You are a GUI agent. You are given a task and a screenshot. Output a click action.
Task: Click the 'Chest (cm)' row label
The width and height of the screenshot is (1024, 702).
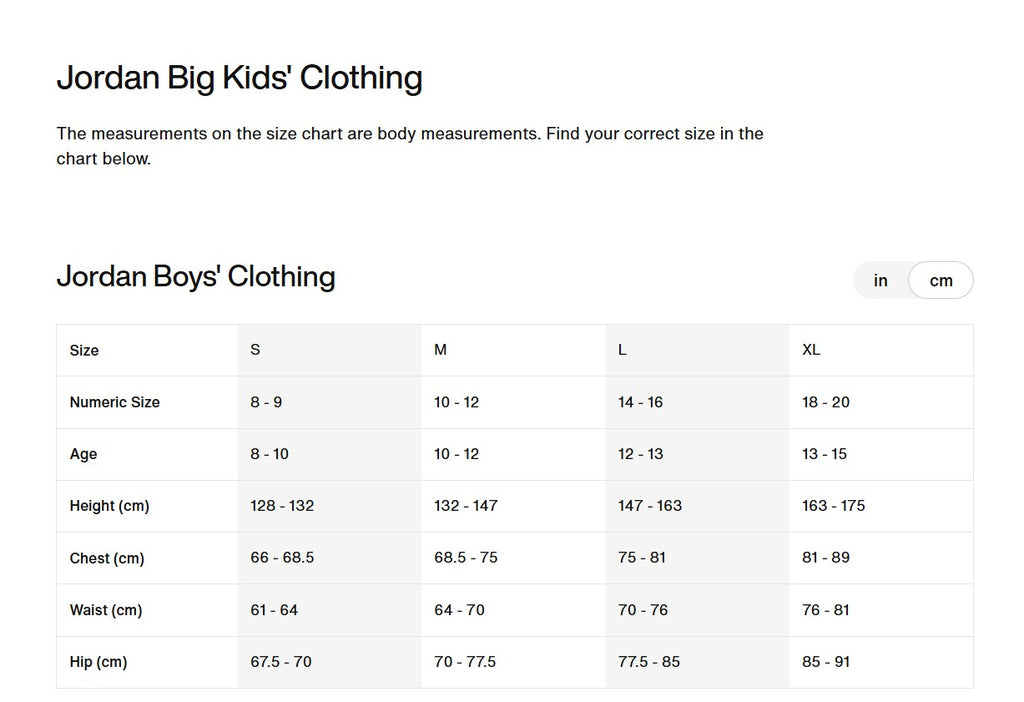pyautogui.click(x=107, y=558)
